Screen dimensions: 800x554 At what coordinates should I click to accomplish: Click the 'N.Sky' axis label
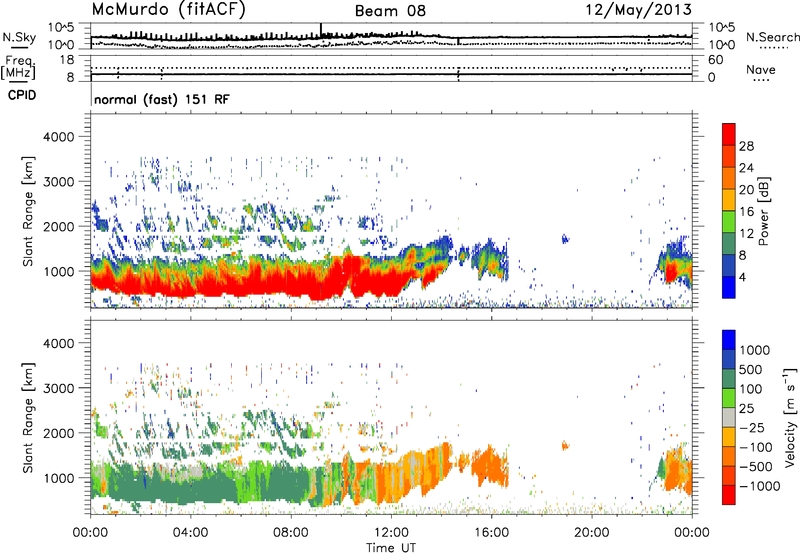tap(19, 37)
